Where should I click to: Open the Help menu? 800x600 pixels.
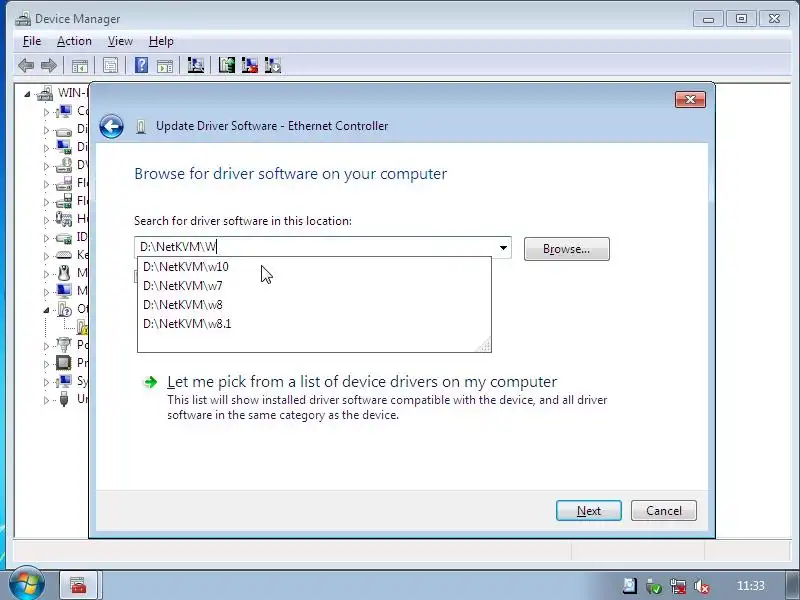coord(161,41)
